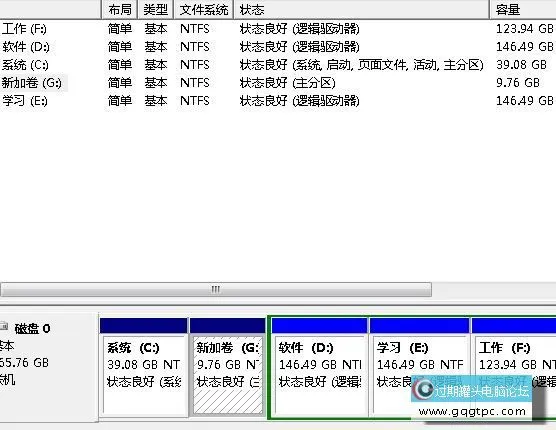Click the 9.76 GB capacity cell in the list
The height and width of the screenshot is (430, 556).
tap(518, 83)
